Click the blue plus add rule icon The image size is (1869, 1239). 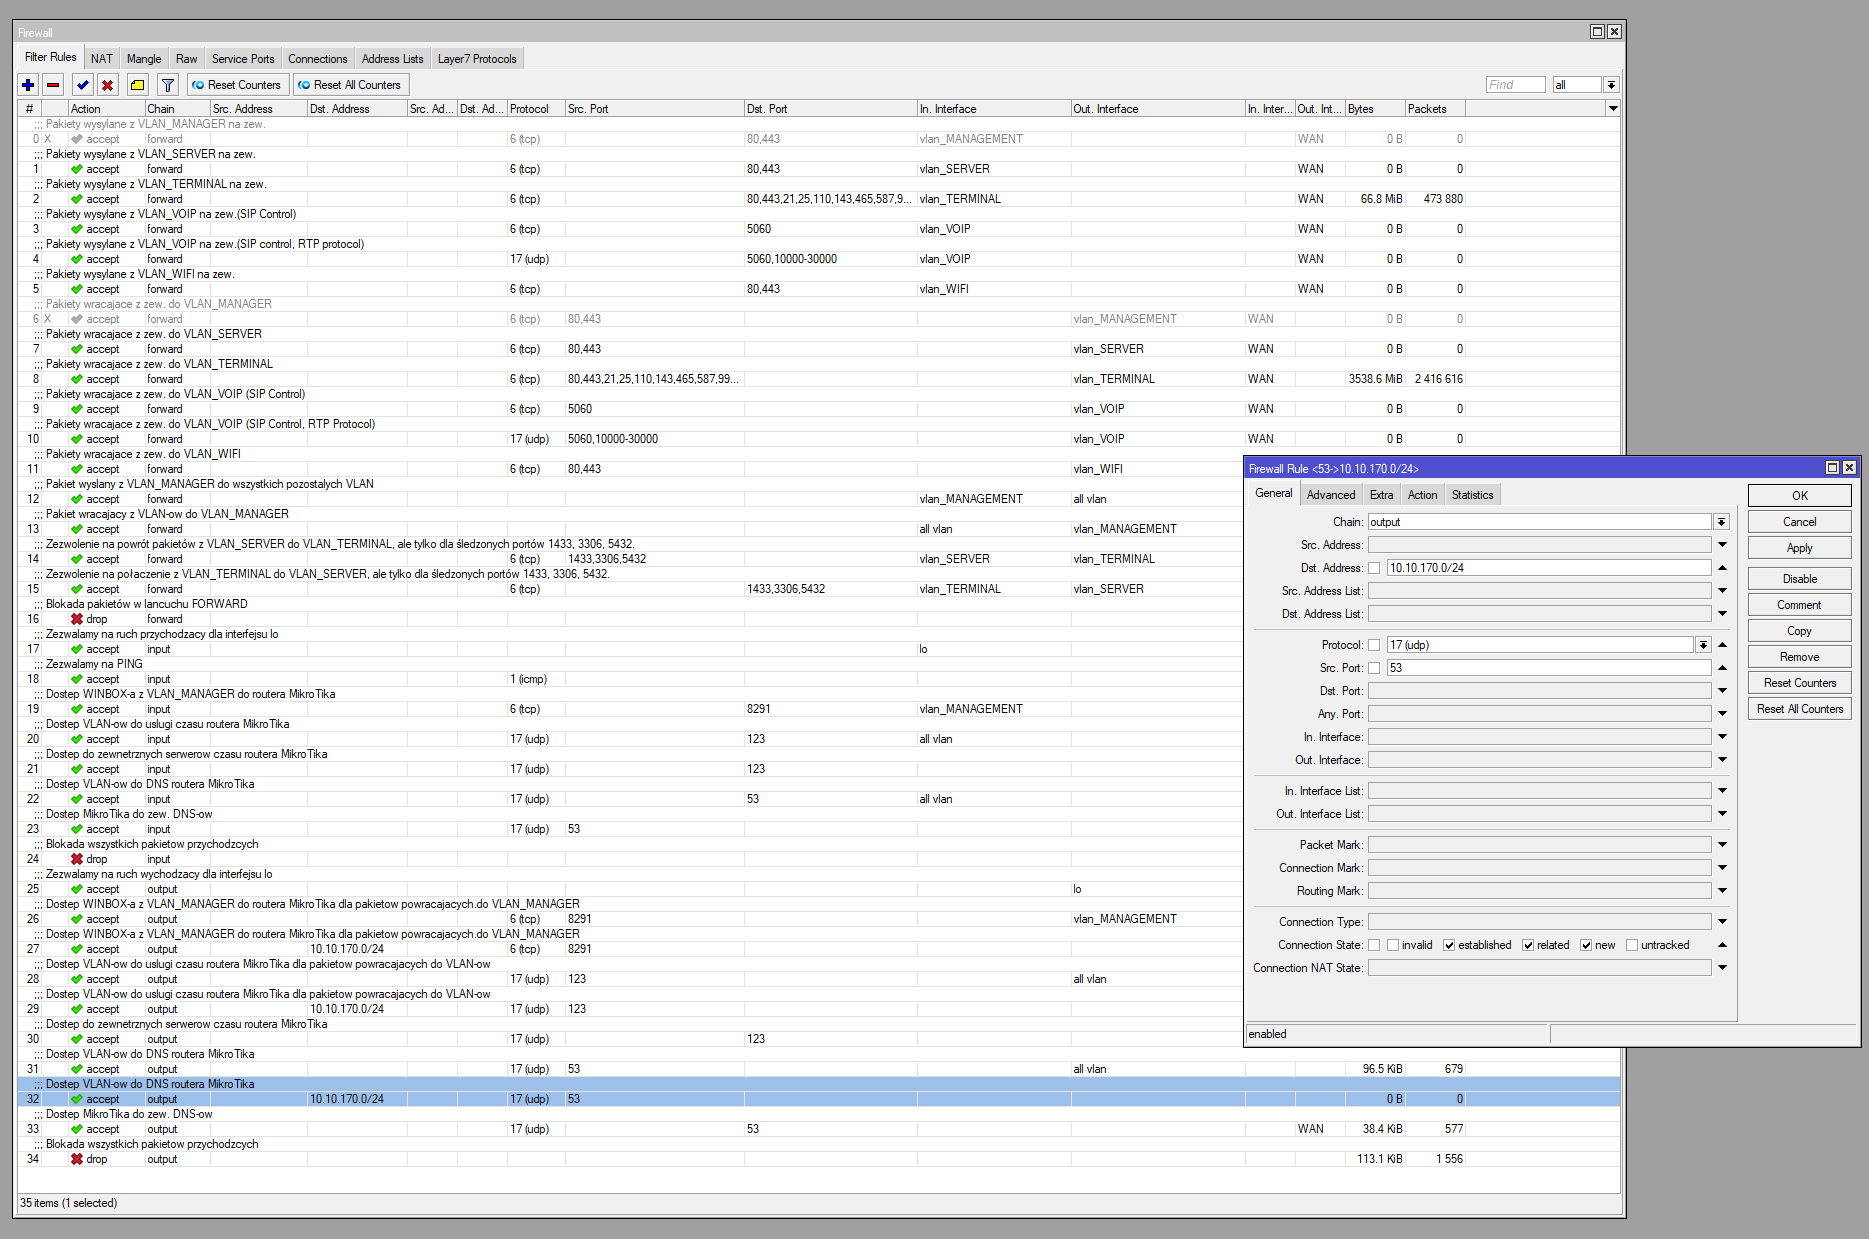click(x=28, y=85)
